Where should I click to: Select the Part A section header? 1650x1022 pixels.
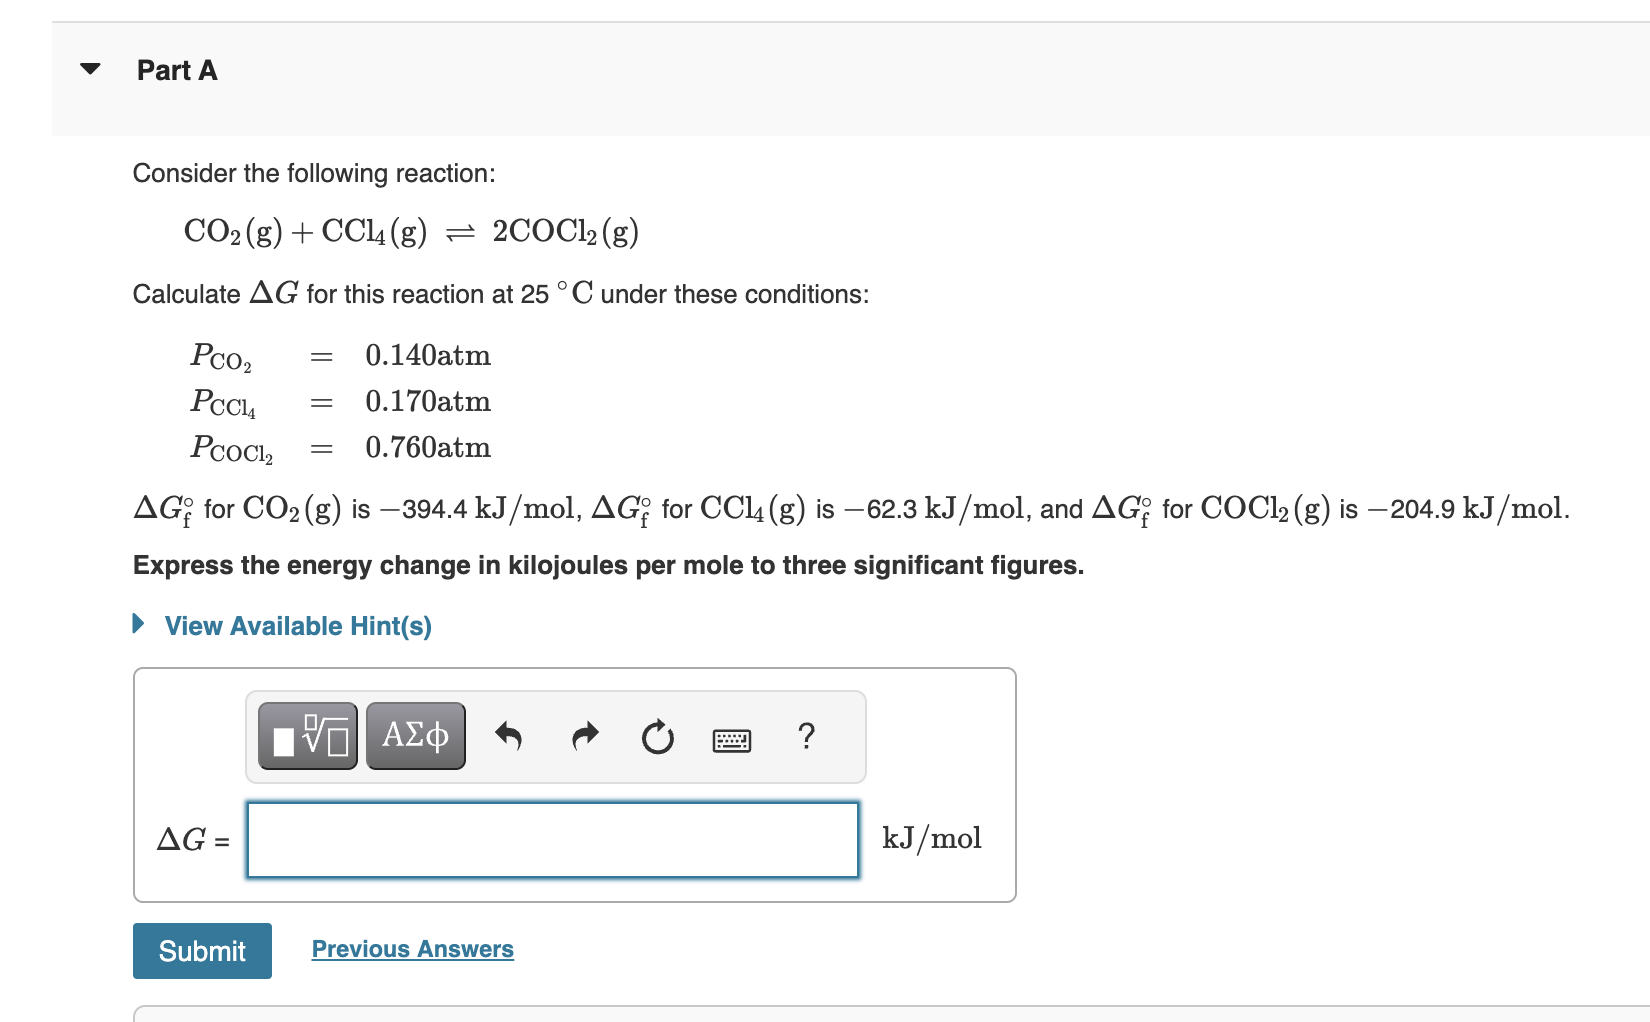tap(176, 70)
